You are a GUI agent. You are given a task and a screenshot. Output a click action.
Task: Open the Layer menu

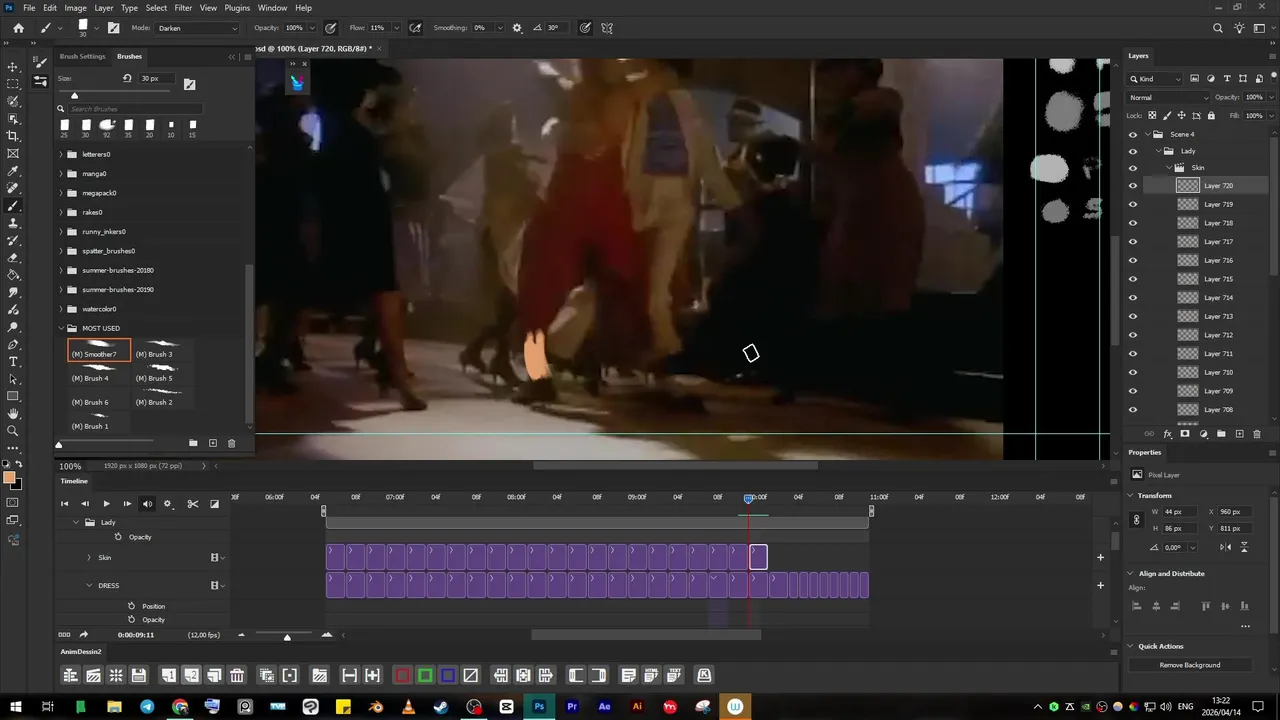(x=104, y=8)
